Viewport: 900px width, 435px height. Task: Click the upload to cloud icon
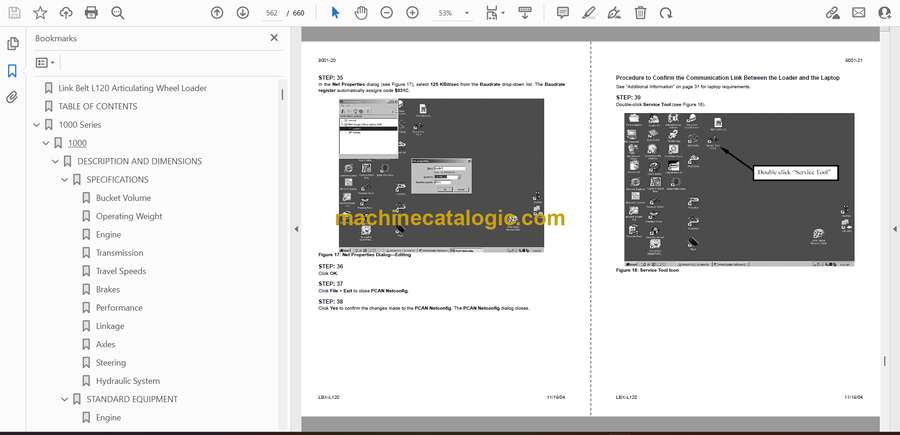tap(66, 13)
